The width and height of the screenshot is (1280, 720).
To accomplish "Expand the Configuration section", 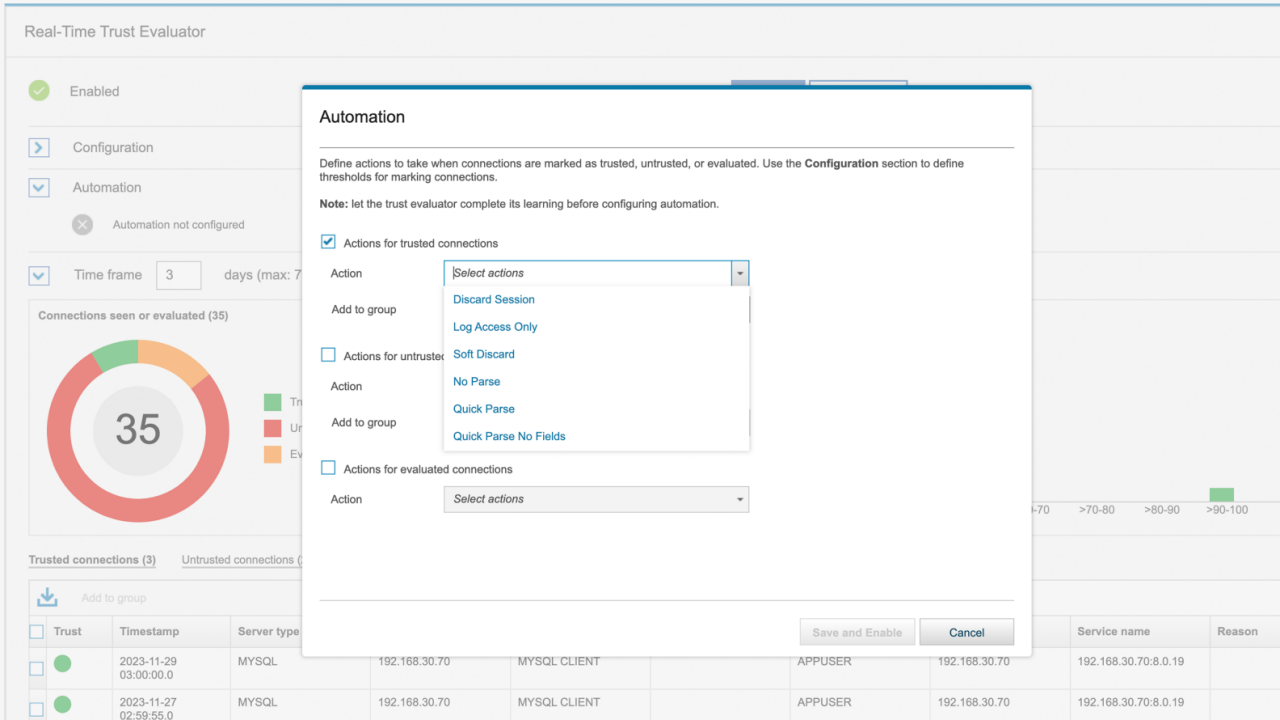I will [38, 147].
